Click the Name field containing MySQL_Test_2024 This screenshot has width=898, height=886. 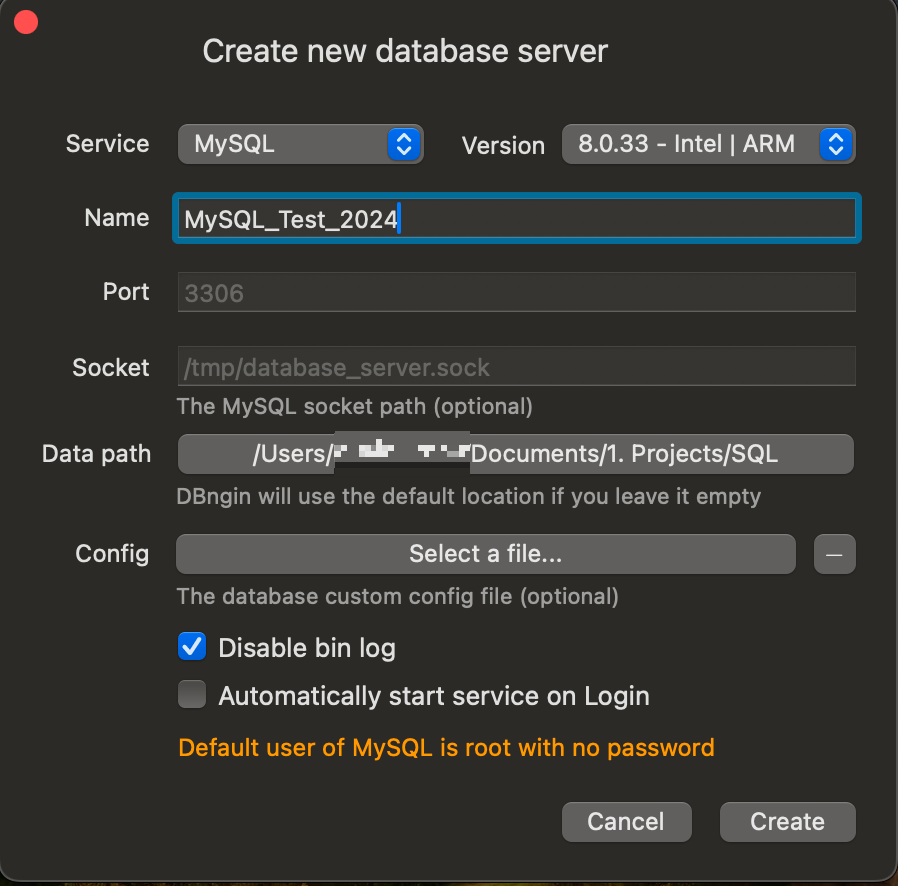coord(517,218)
